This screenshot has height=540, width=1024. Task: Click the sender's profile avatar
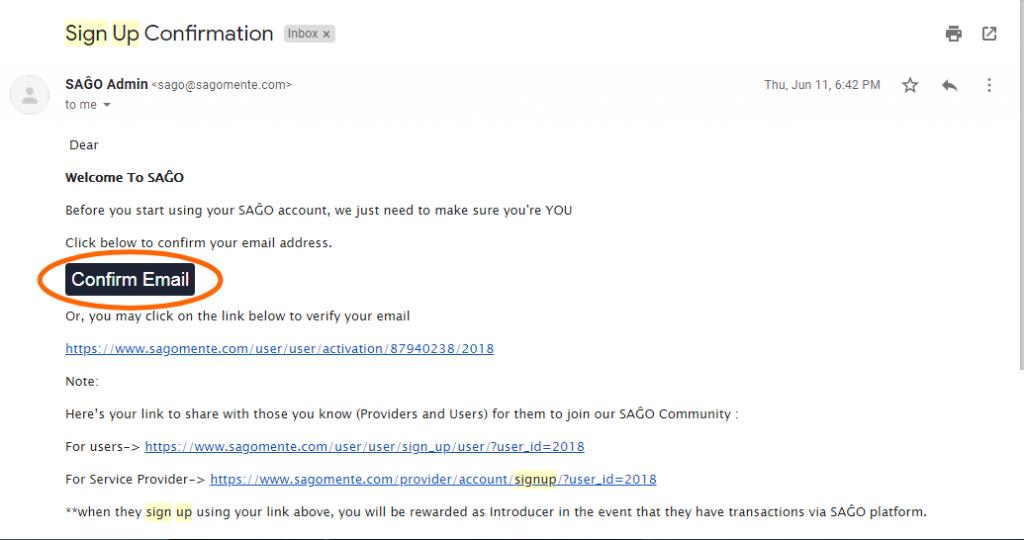coord(30,95)
